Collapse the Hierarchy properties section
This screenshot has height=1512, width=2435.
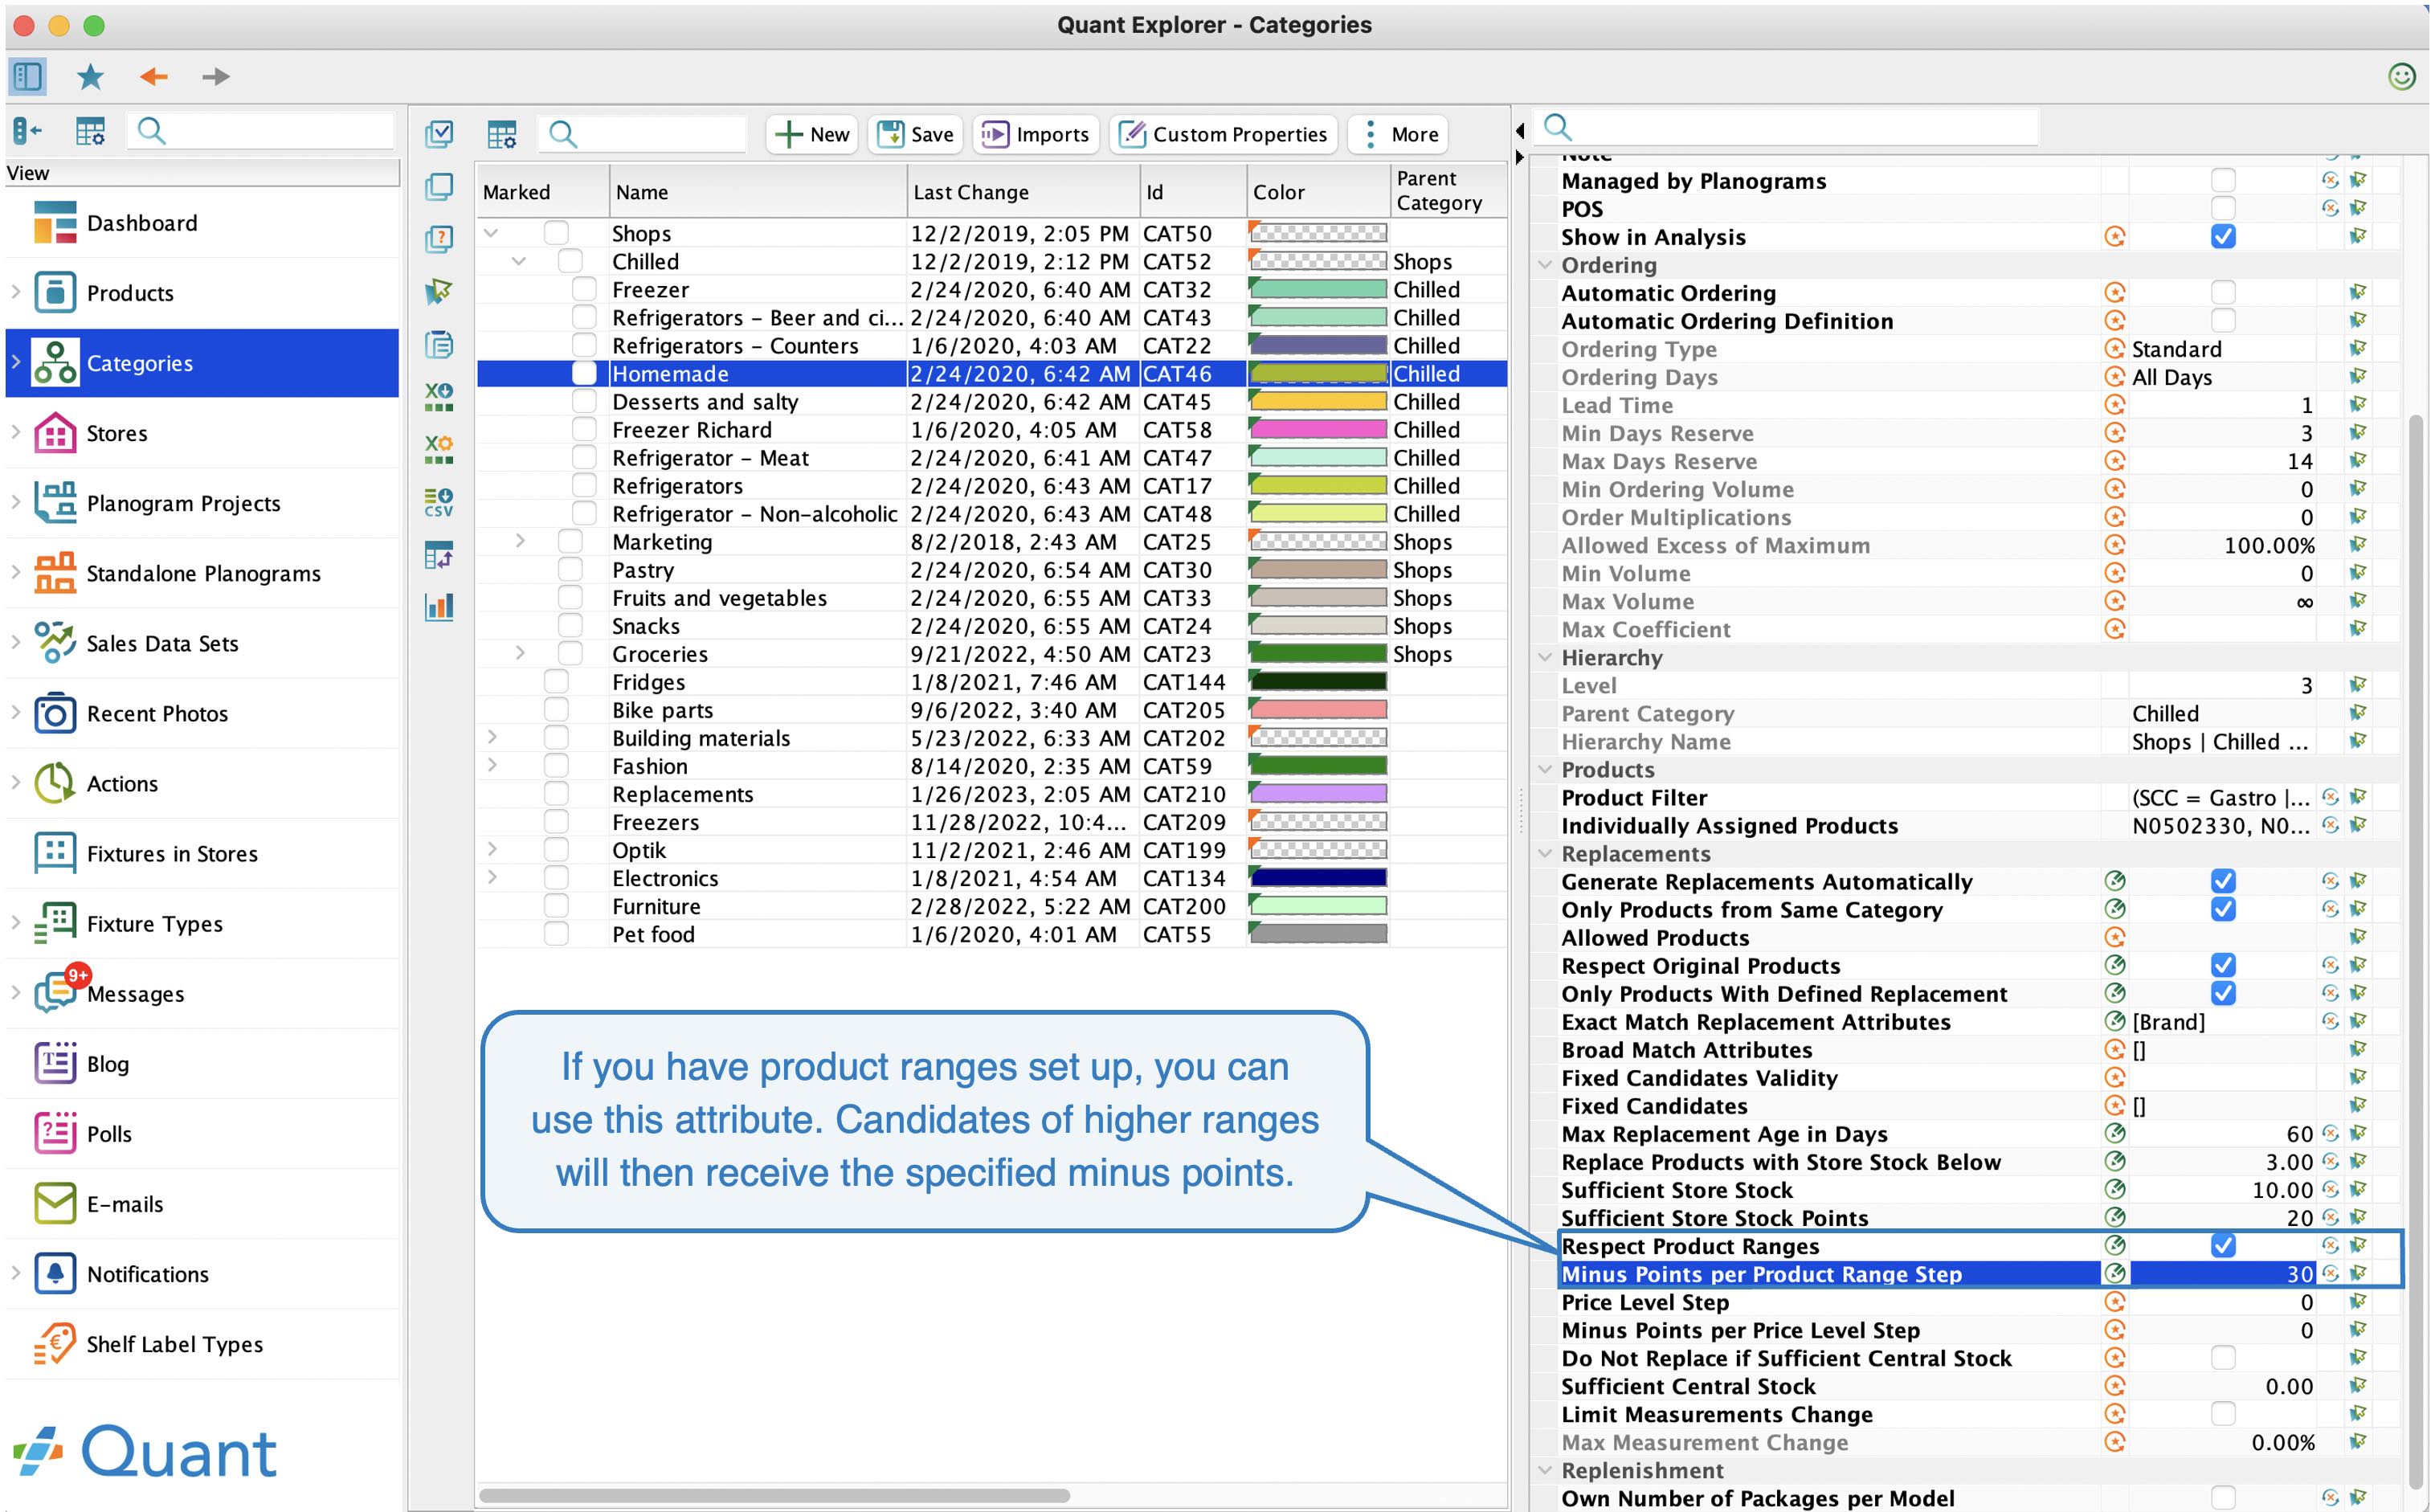[1545, 657]
